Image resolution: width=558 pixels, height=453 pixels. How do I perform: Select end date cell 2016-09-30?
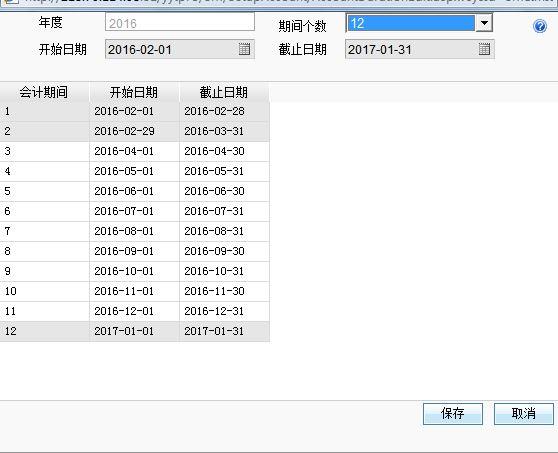pyautogui.click(x=224, y=251)
